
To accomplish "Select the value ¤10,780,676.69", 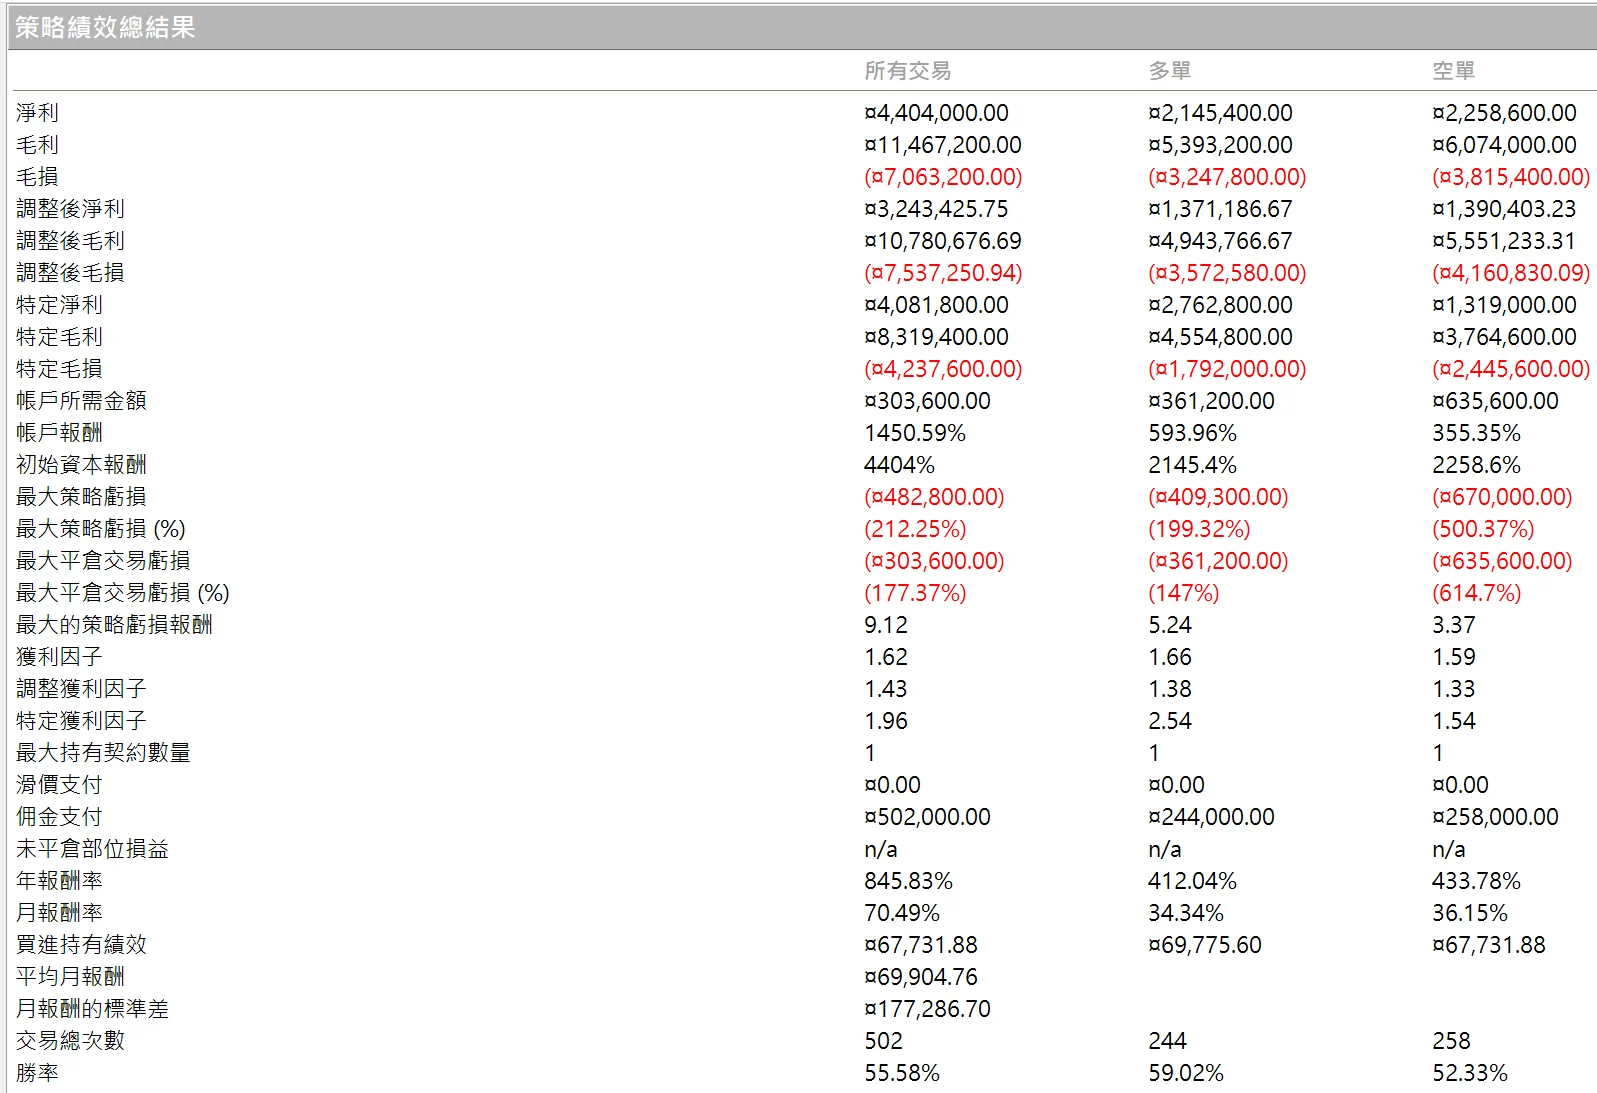I will click(x=943, y=241).
